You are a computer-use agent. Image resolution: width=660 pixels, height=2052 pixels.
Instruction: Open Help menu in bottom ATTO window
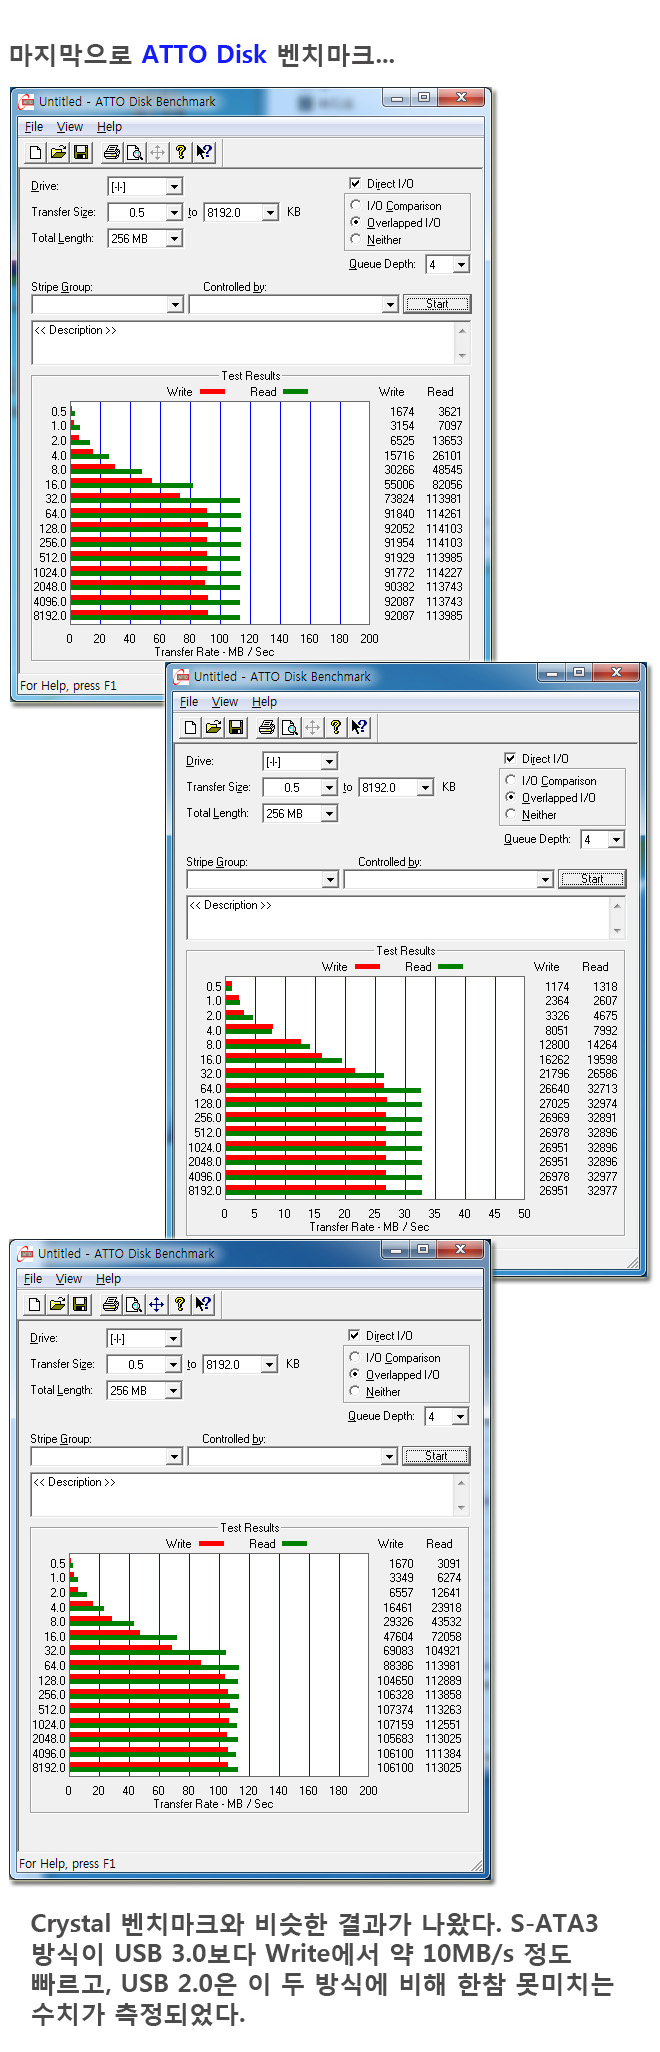(x=108, y=1279)
